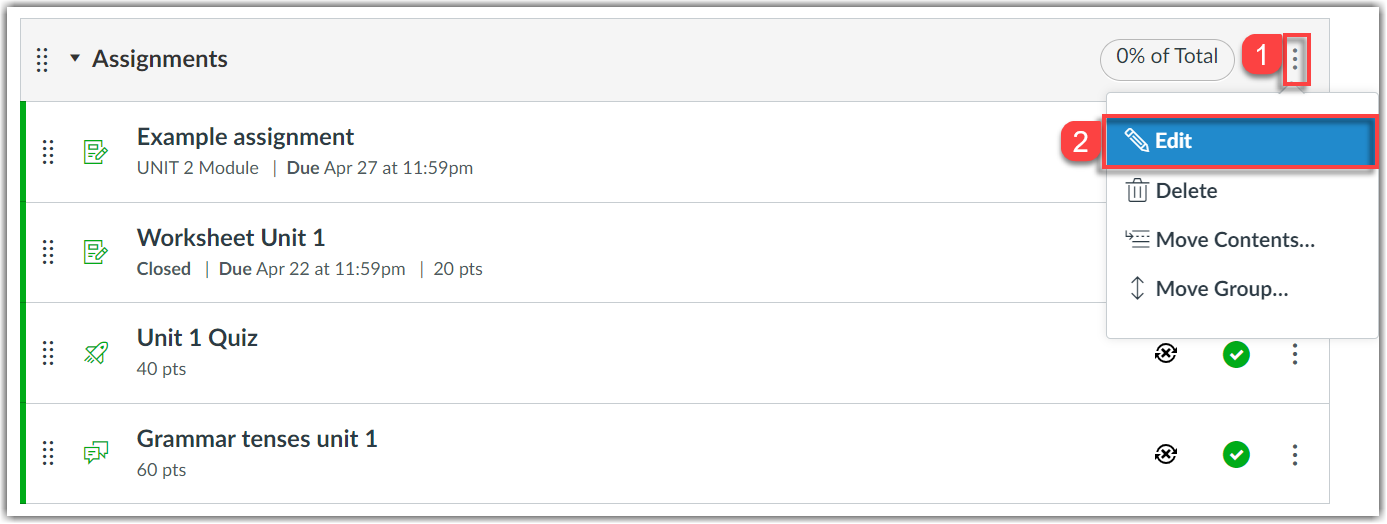
Task: Select Edit from the group menu
Action: 1240,141
